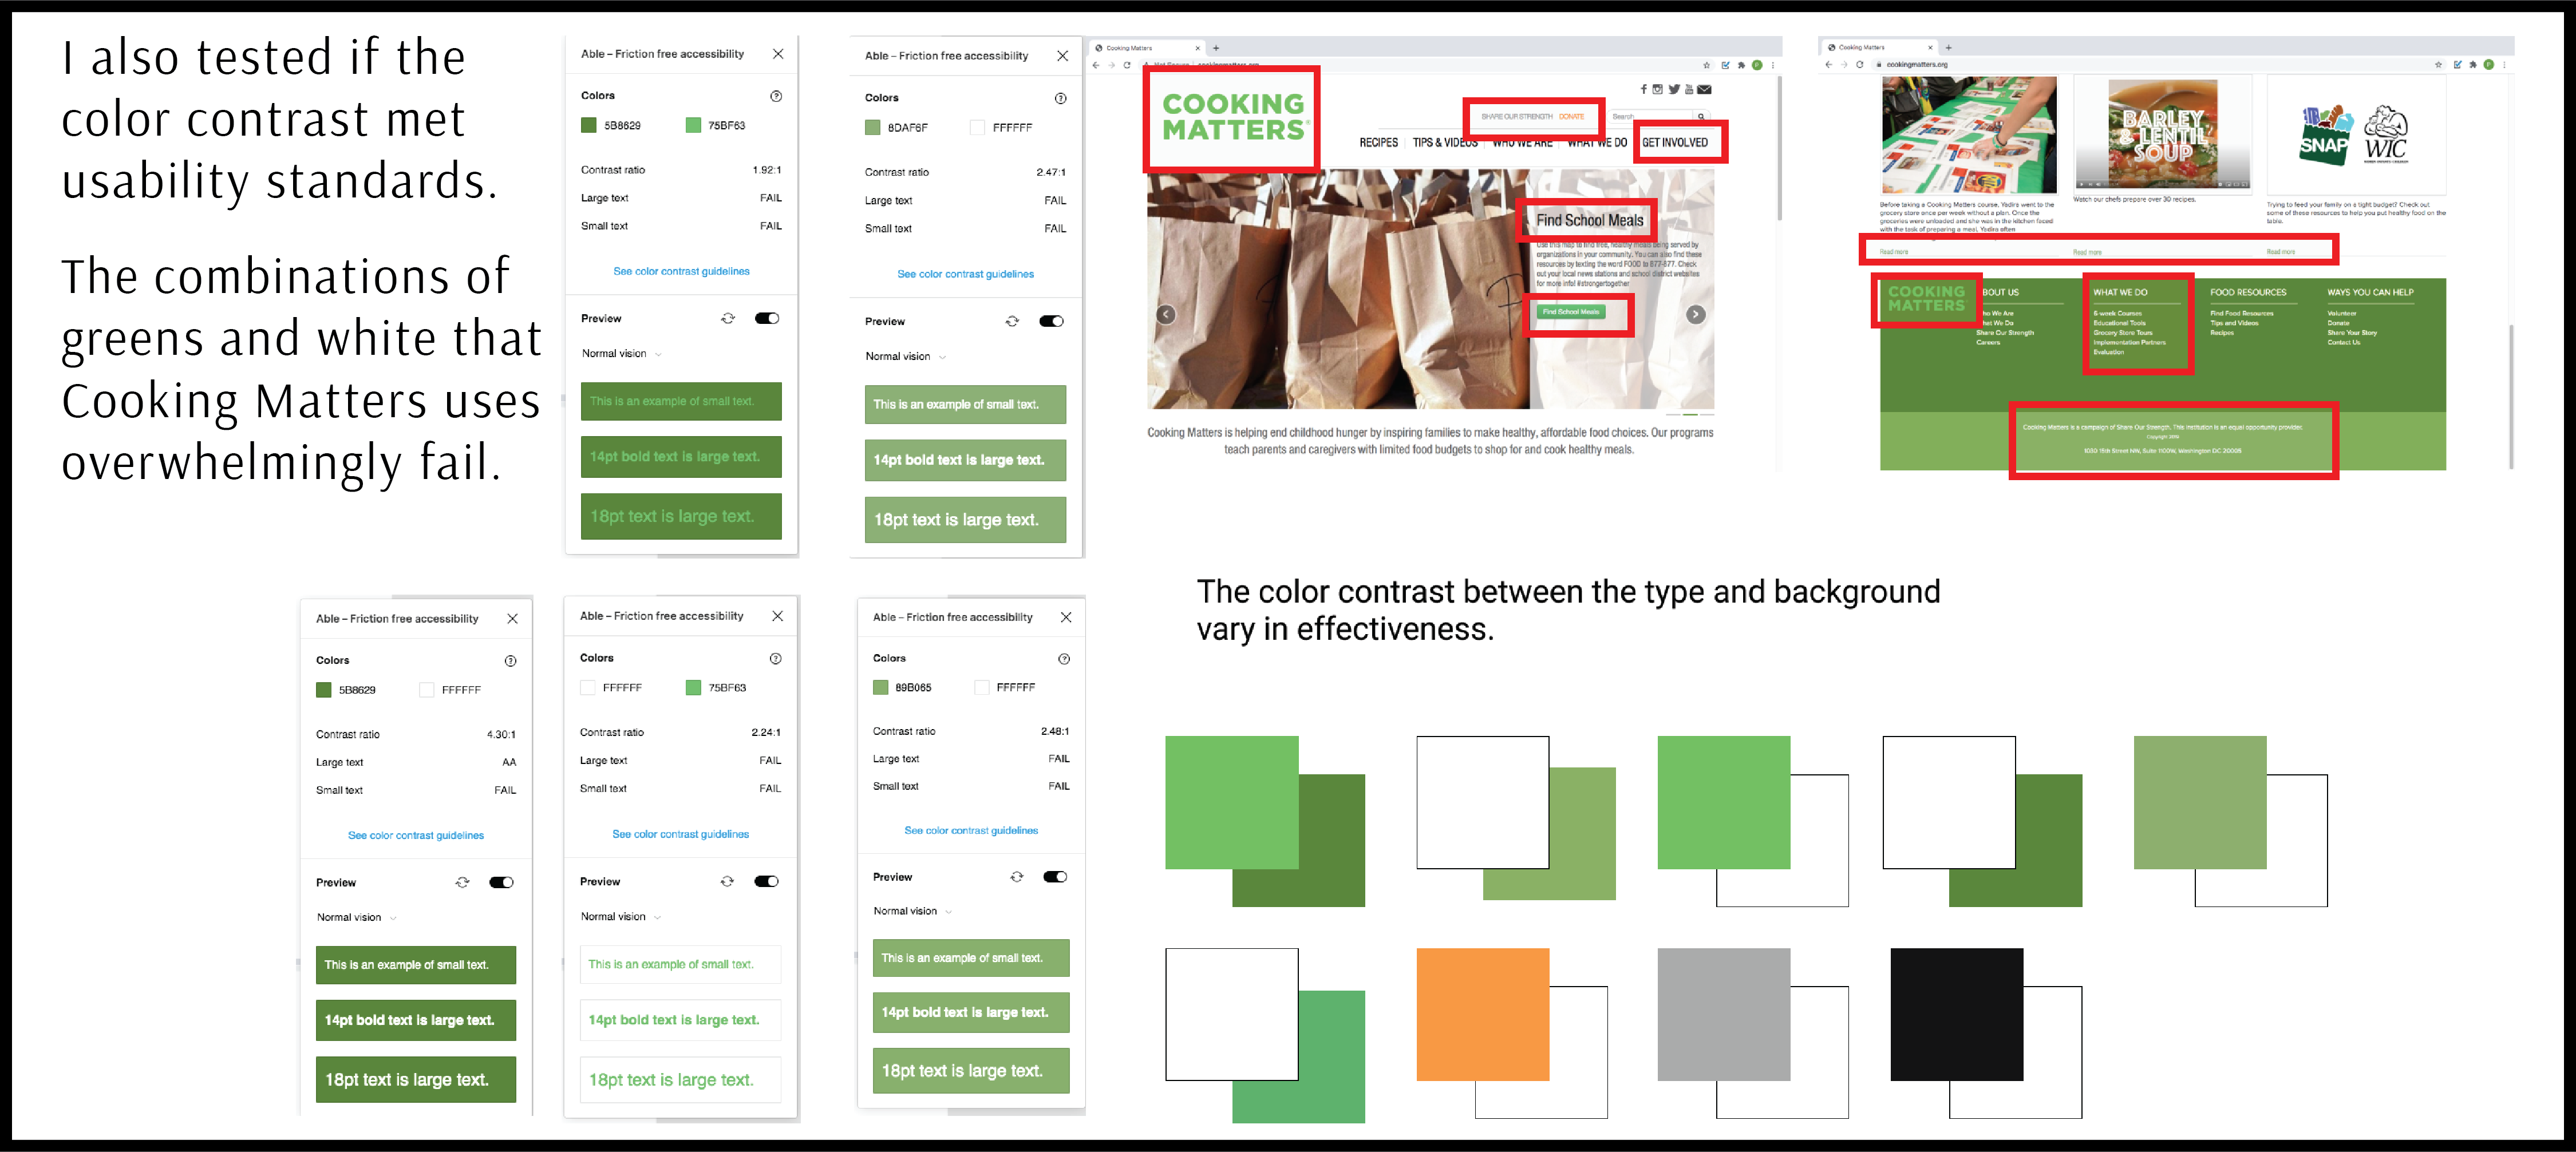This screenshot has width=2576, height=1152.
Task: Open the help icon in the 4.30:1 contrast panel
Action: (511, 661)
